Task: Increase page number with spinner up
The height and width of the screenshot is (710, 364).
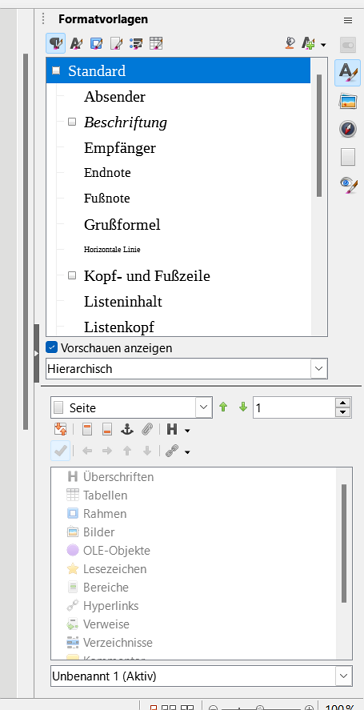Action: tap(343, 403)
